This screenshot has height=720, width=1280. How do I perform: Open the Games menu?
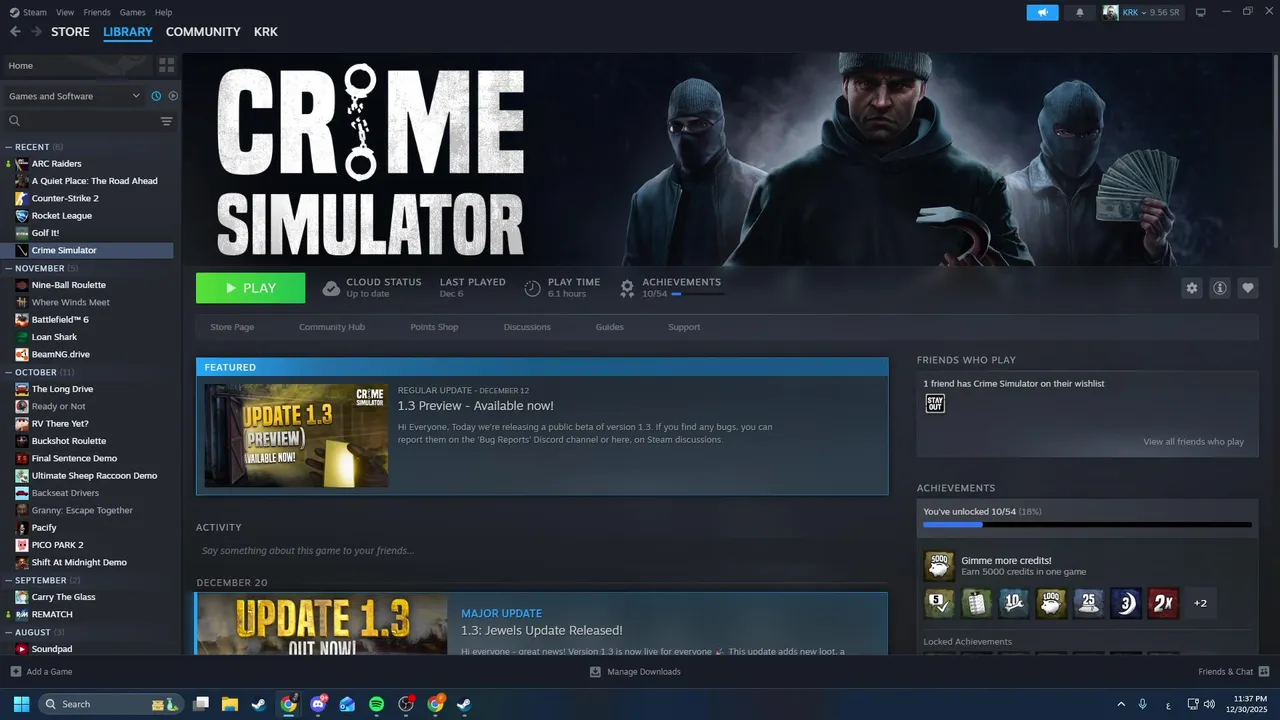pyautogui.click(x=132, y=12)
